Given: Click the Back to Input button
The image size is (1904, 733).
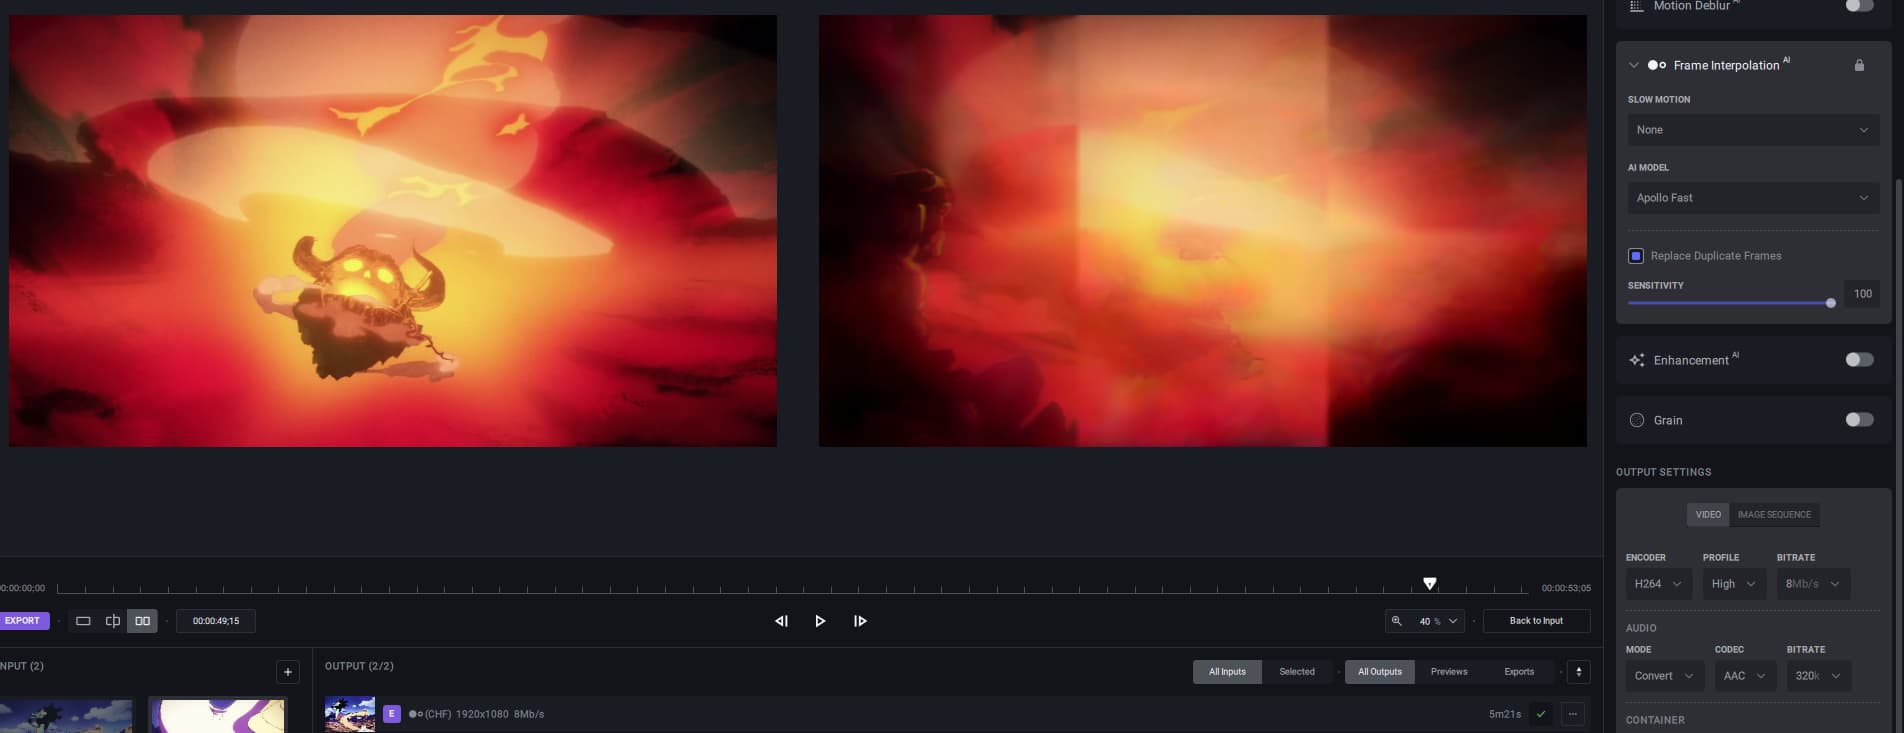Looking at the screenshot, I should tap(1536, 621).
